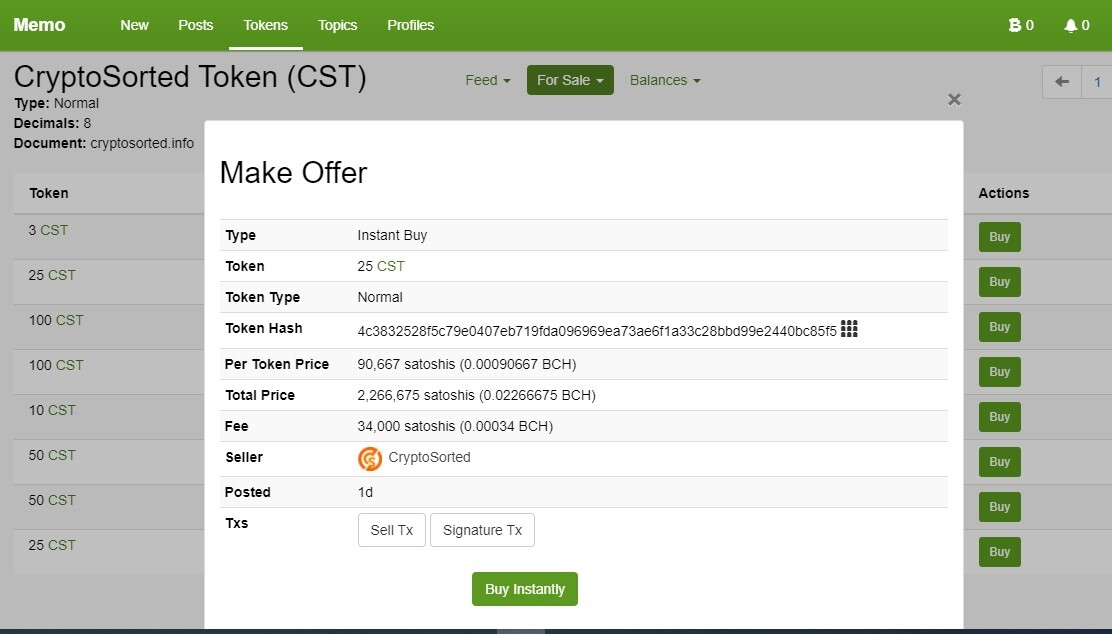1112x634 pixels.
Task: Open the Posts menu item
Action: (x=196, y=25)
